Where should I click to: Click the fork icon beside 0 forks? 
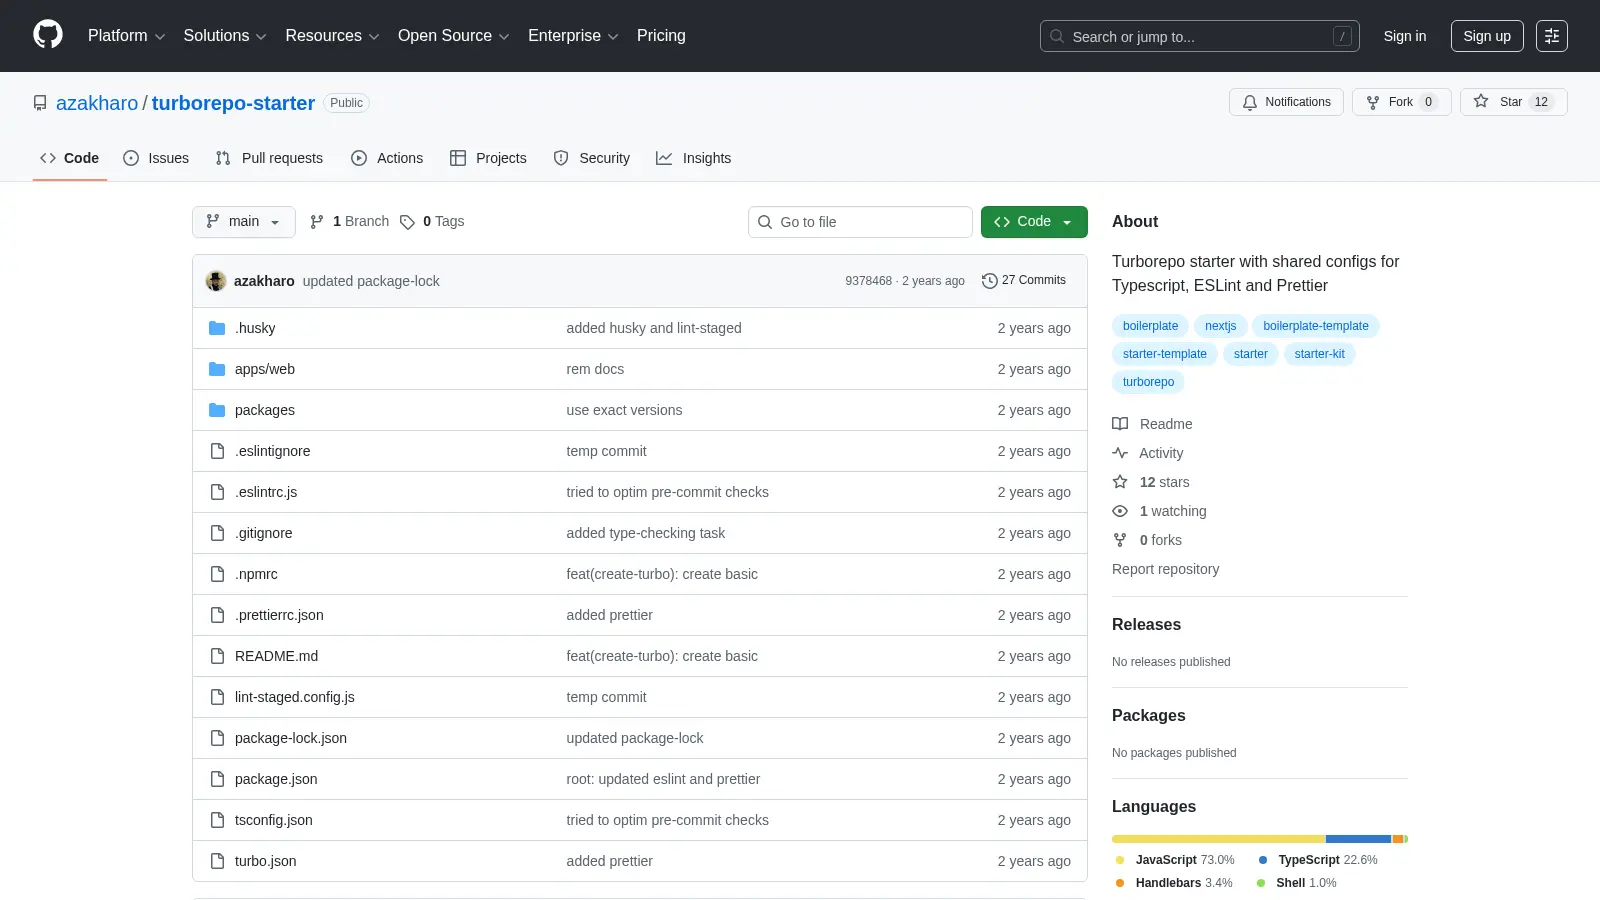tap(1120, 540)
